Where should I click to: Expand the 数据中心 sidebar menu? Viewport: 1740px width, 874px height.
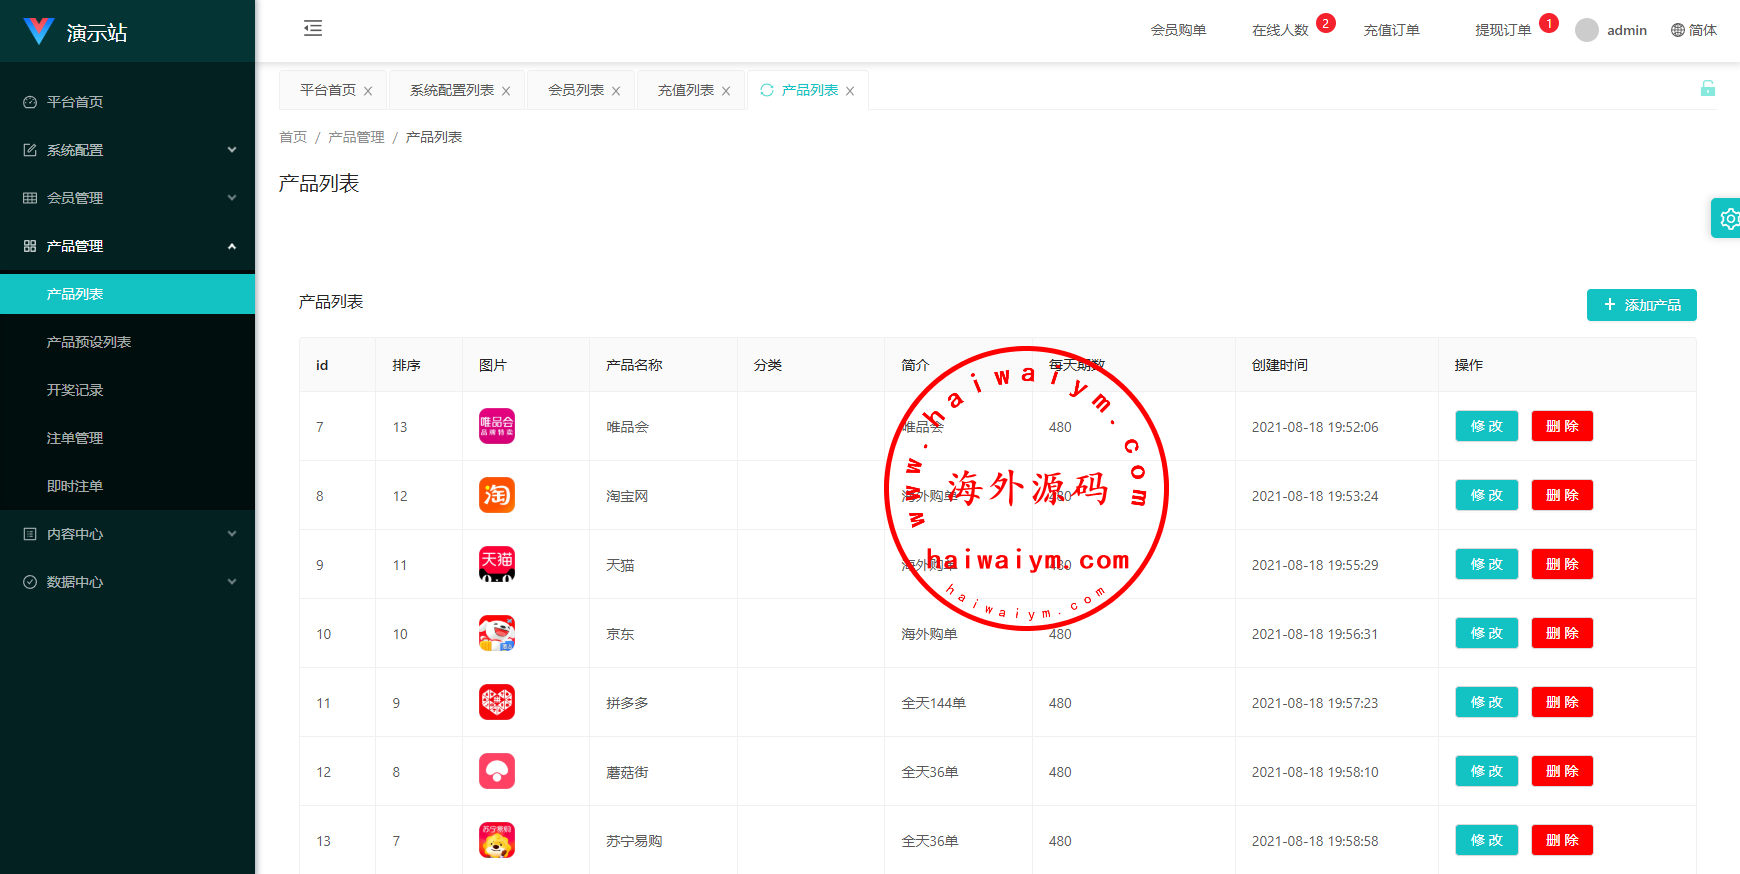(x=127, y=582)
